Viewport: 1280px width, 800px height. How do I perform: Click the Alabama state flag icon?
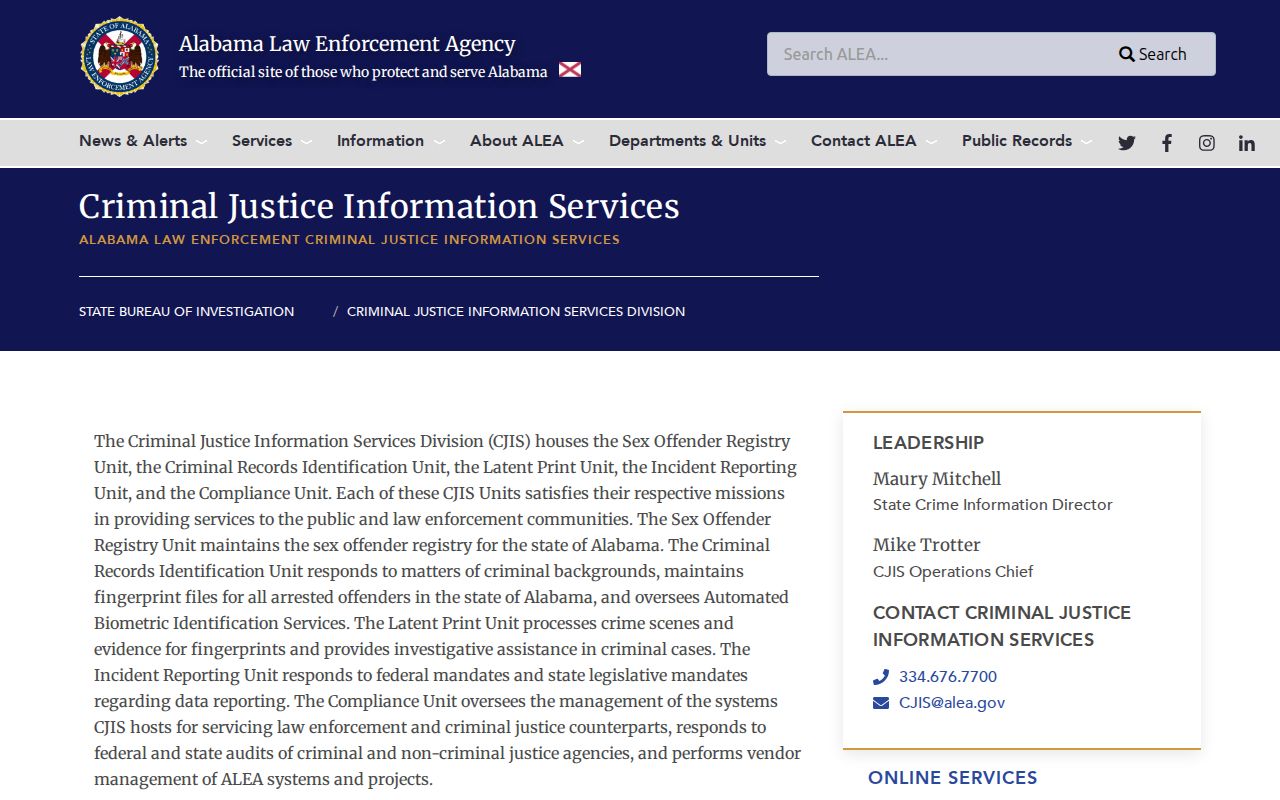pos(570,70)
